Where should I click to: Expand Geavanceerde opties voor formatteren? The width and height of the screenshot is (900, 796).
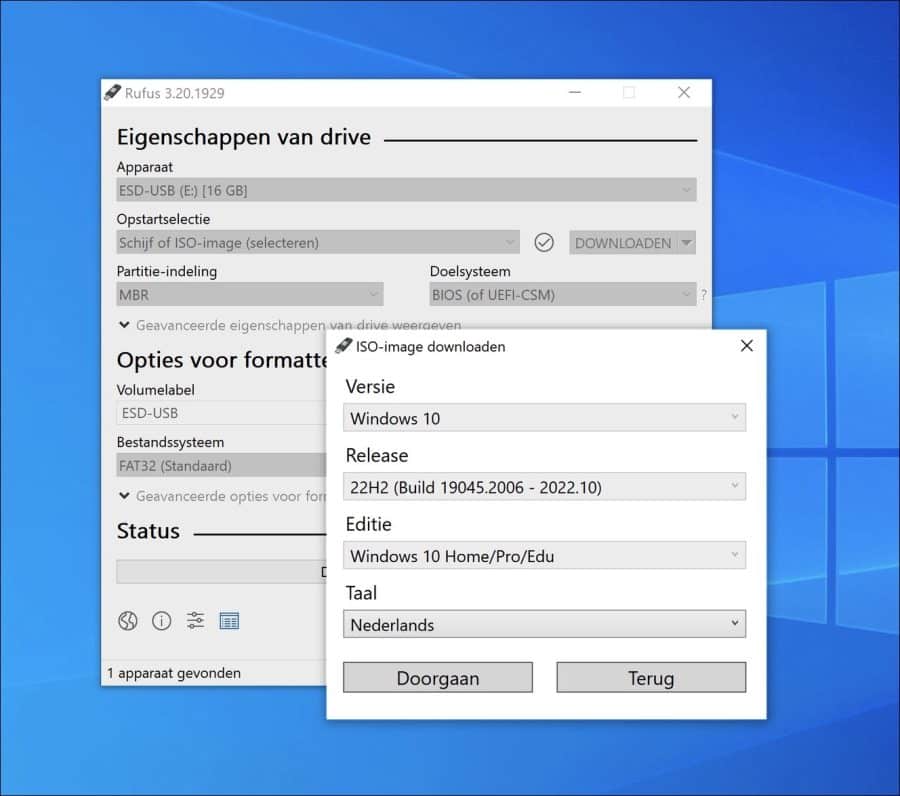222,496
